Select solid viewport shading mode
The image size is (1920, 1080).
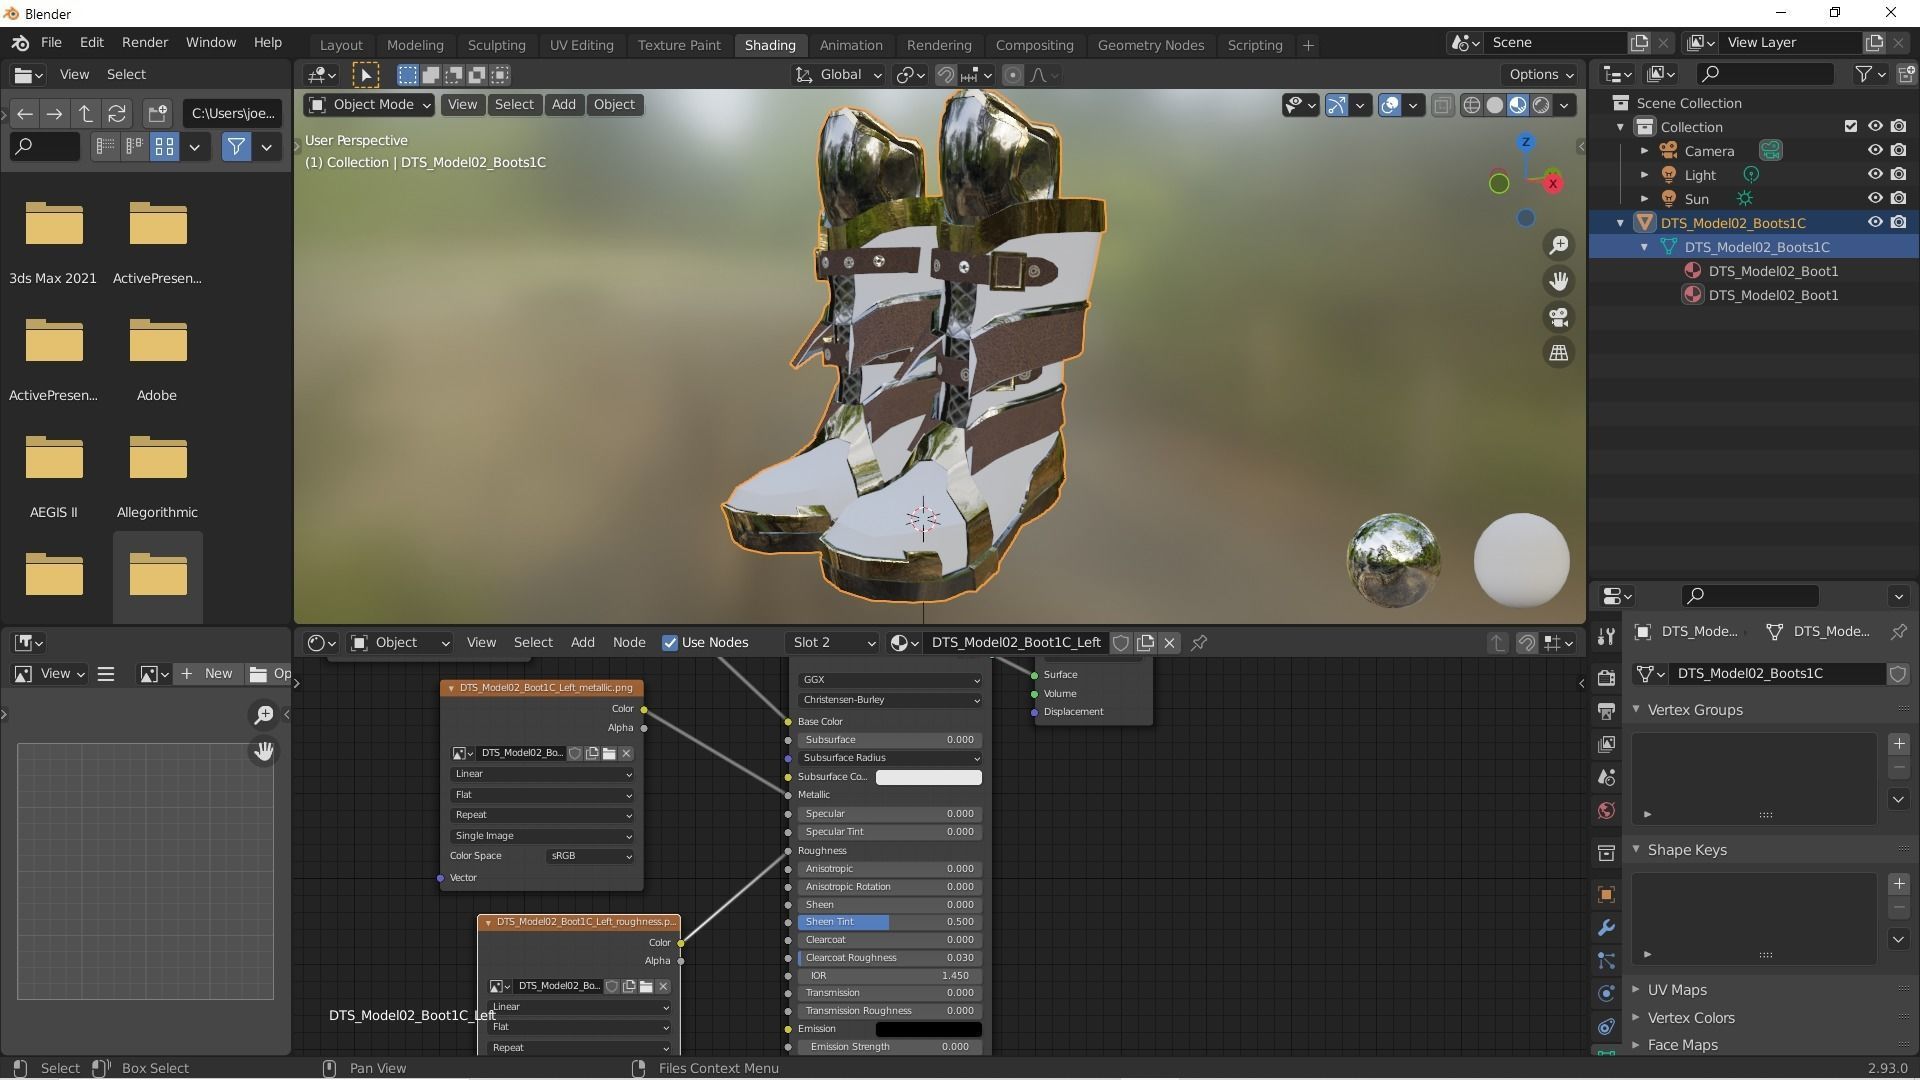point(1495,105)
